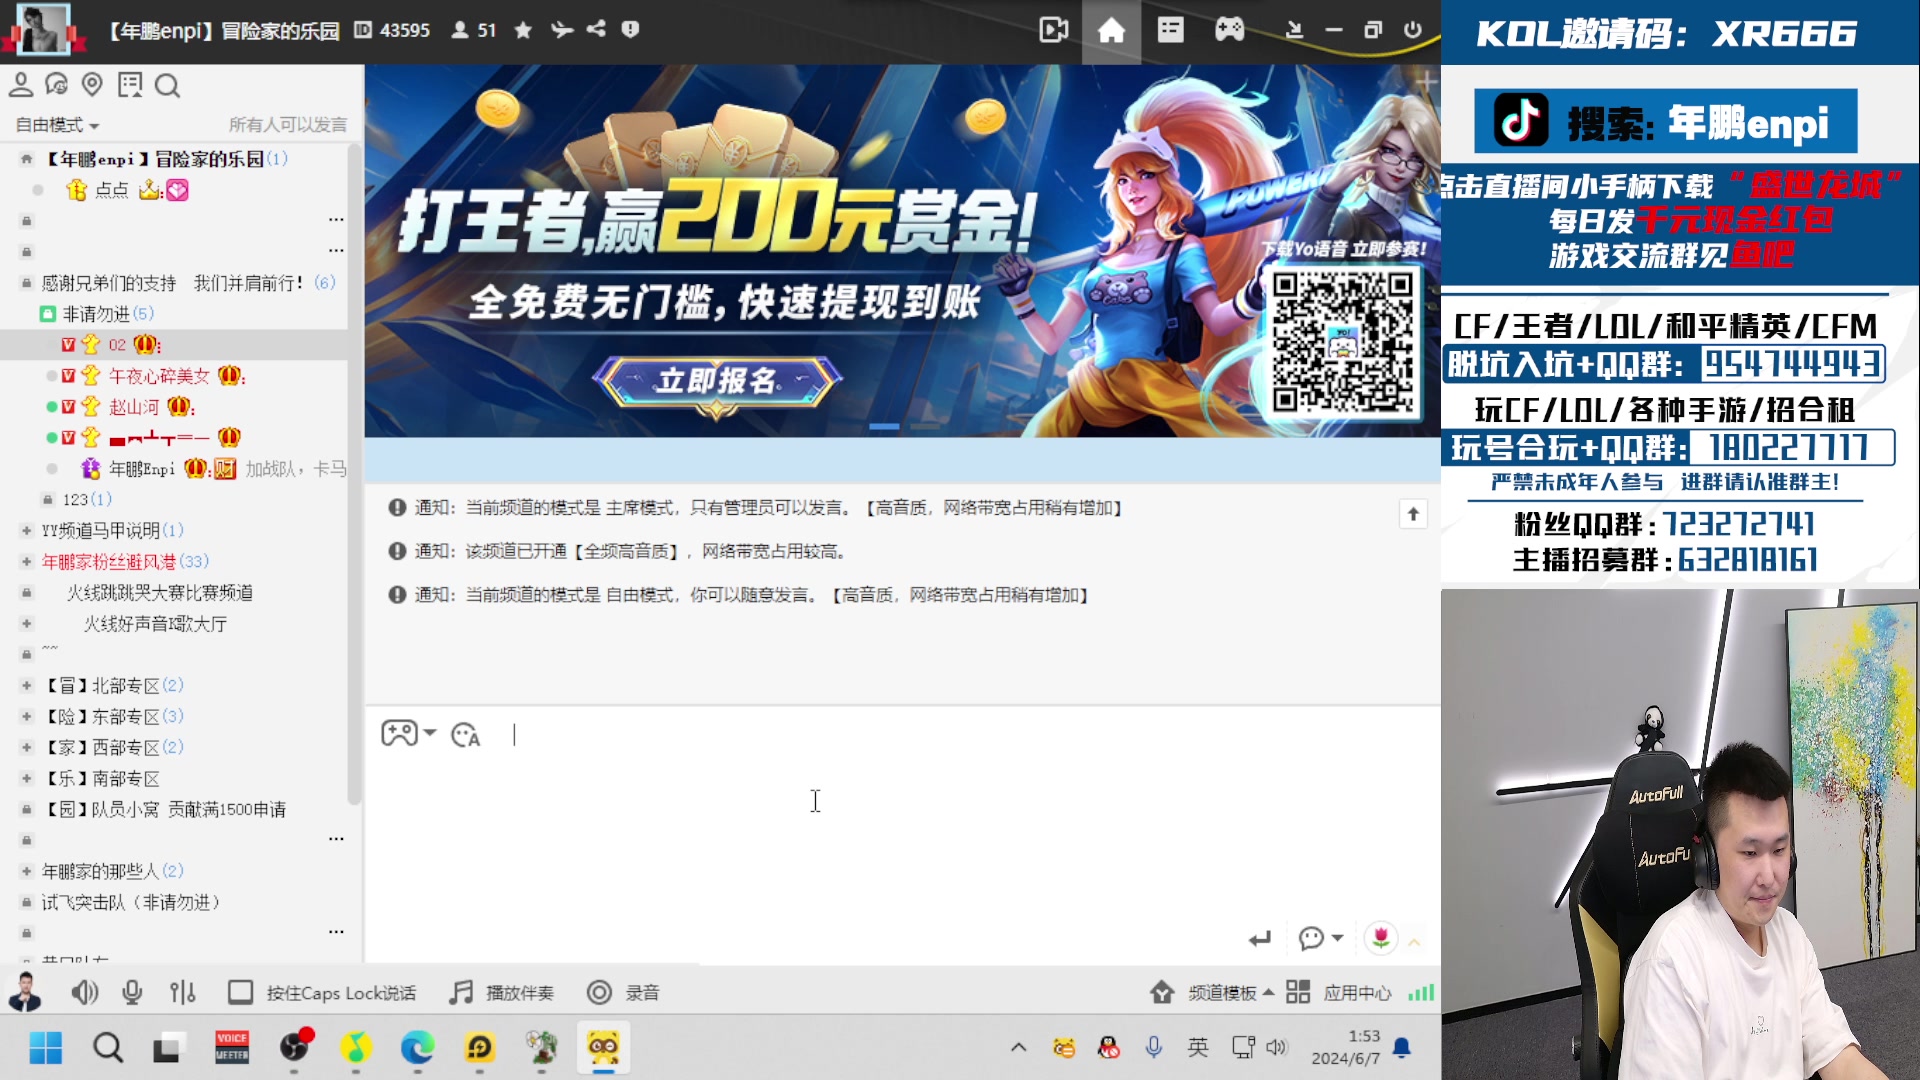Viewport: 1920px width, 1080px height.
Task: Toggle the microphone icon in the bottom bar
Action: (x=132, y=992)
